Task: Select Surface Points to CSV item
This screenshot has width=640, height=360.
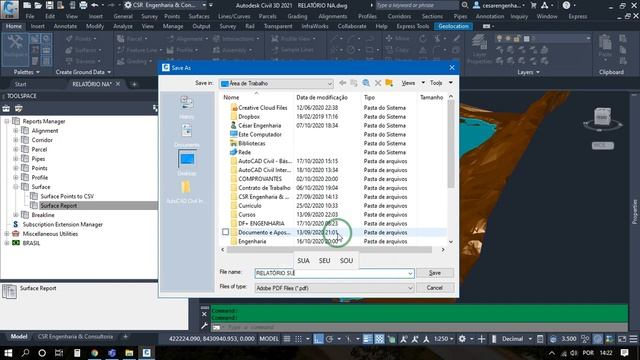Action: [67, 196]
